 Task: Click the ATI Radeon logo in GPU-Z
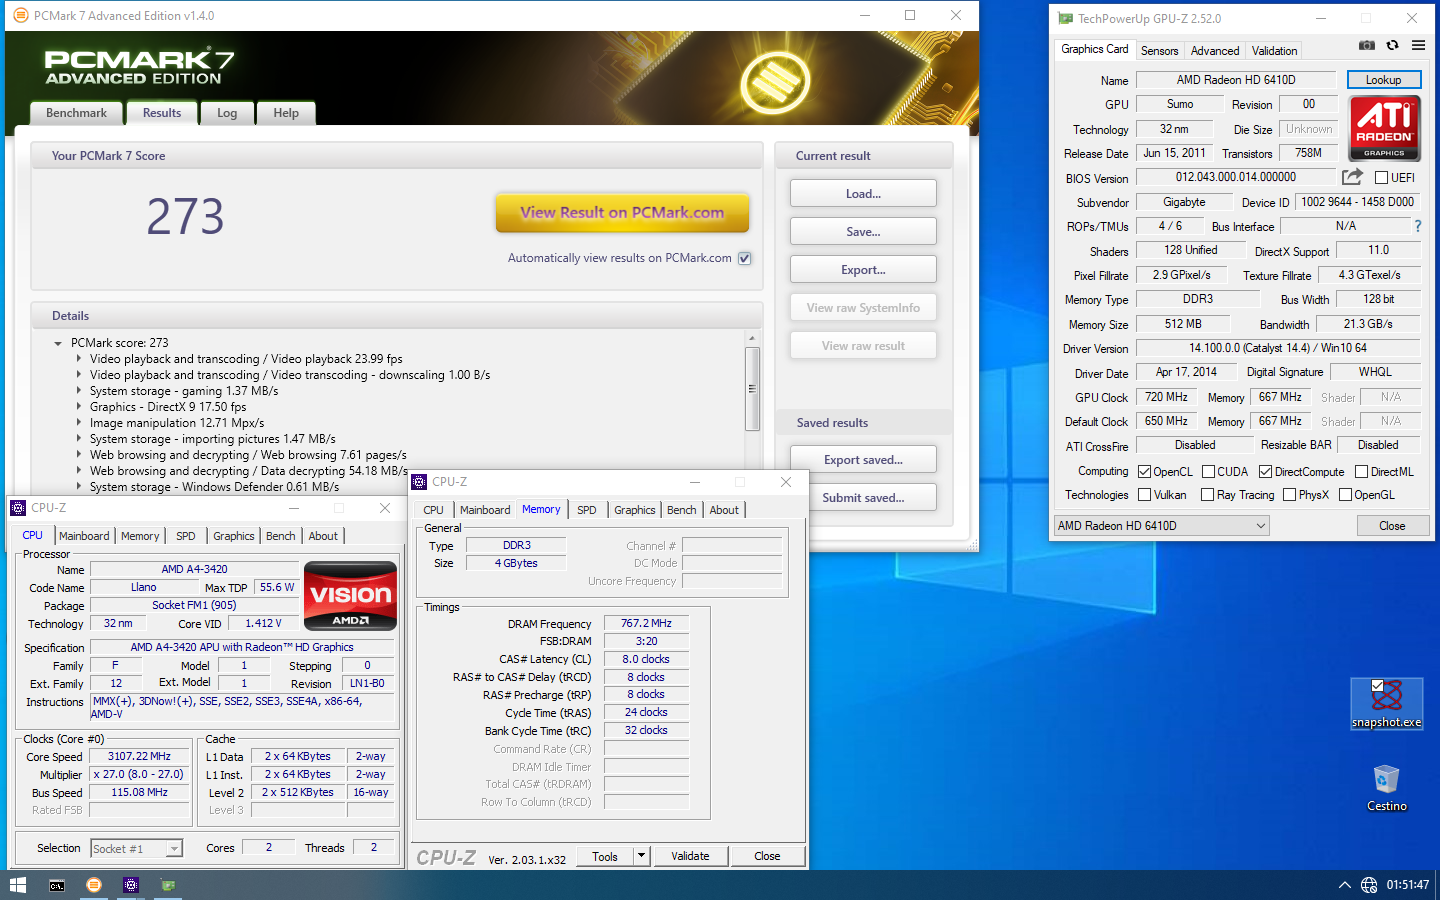click(x=1384, y=128)
